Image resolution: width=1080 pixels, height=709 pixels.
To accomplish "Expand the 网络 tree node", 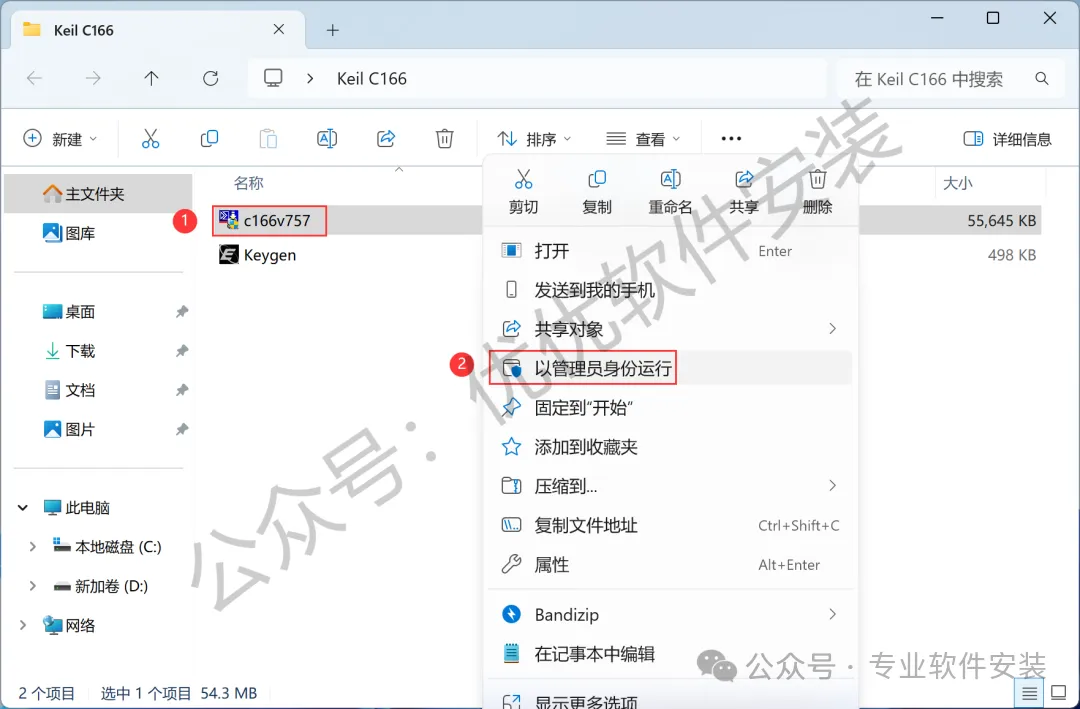I will tap(23, 626).
